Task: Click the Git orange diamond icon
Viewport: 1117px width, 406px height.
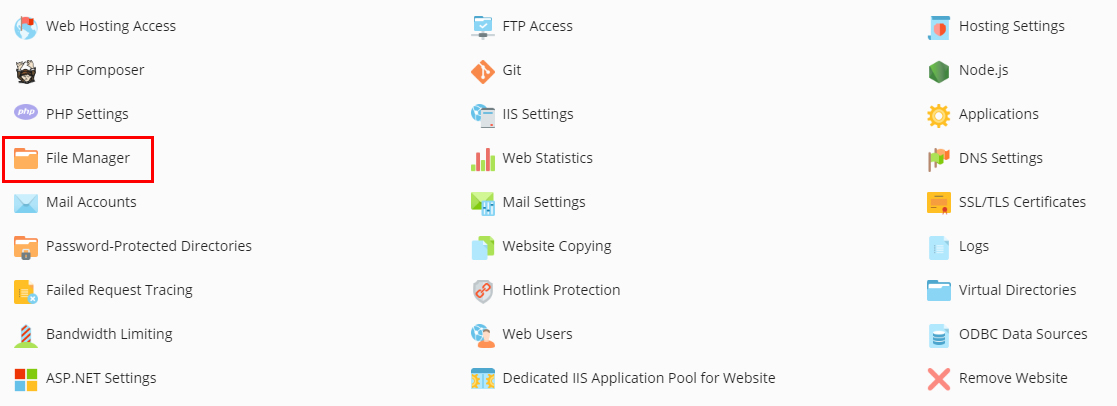Action: pos(482,71)
